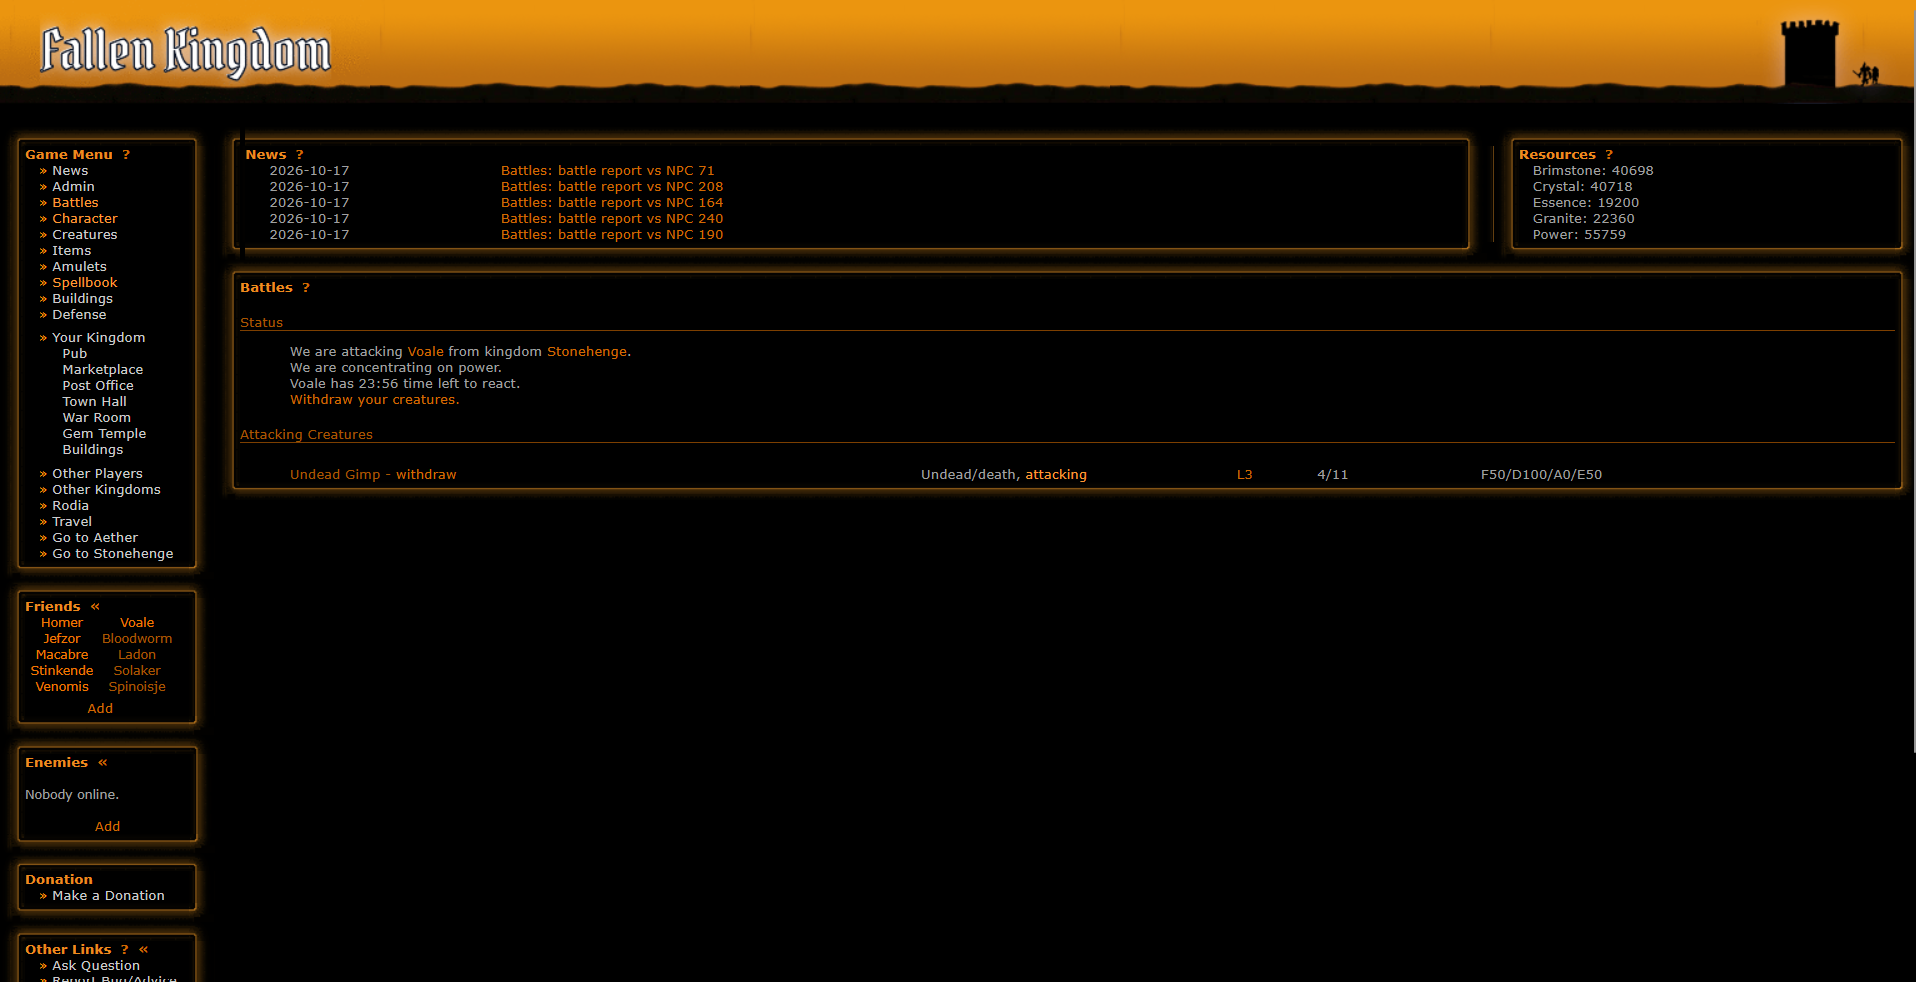Click Withdraw your creatures link
The height and width of the screenshot is (982, 1916).
click(x=375, y=400)
